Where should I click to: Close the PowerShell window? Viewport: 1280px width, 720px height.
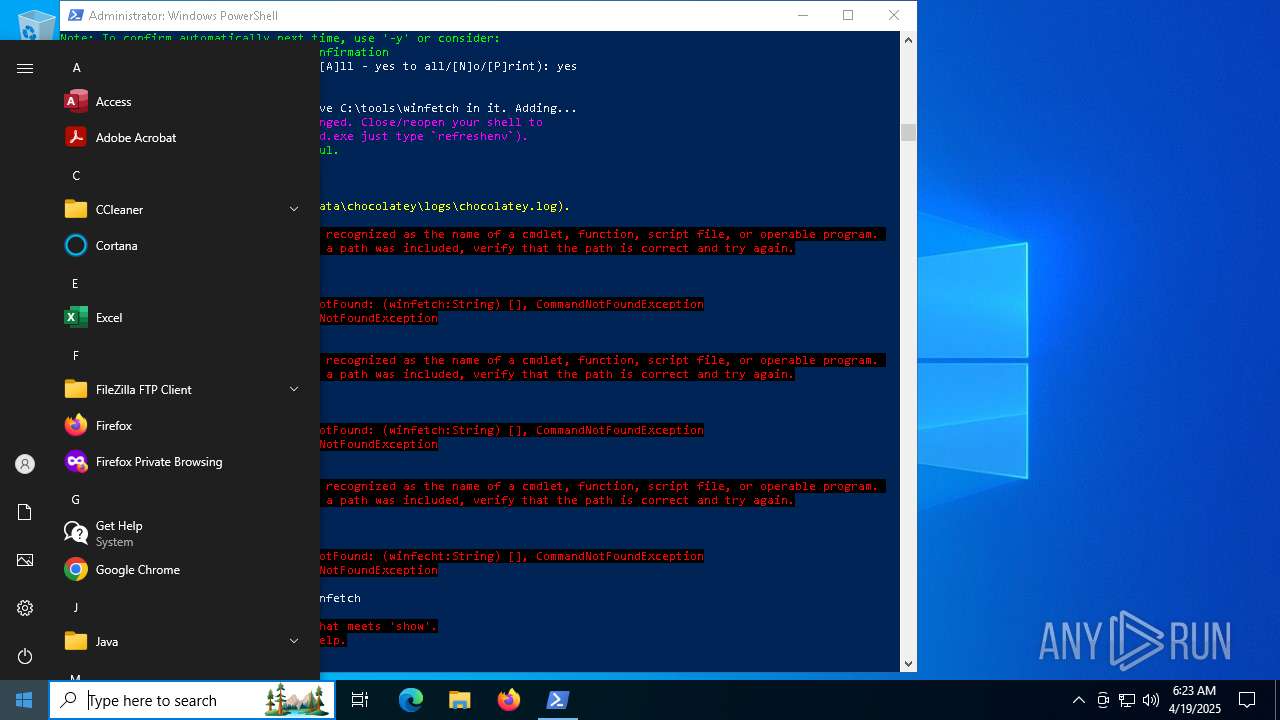894,15
